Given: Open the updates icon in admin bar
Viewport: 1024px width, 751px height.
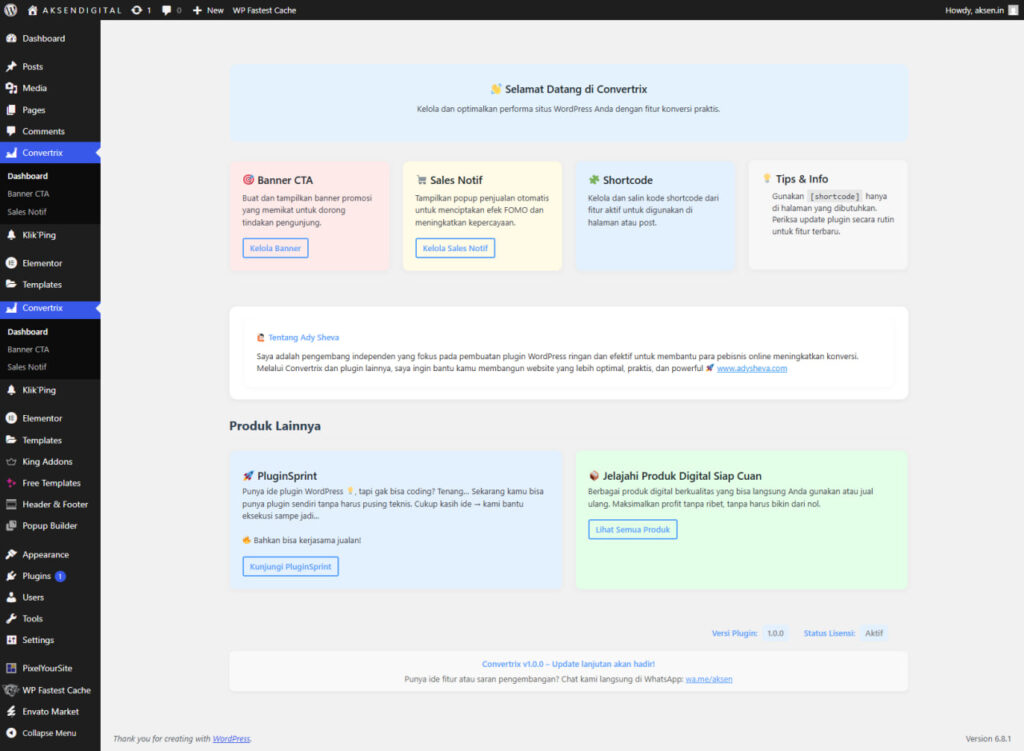Looking at the screenshot, I should tap(136, 10).
